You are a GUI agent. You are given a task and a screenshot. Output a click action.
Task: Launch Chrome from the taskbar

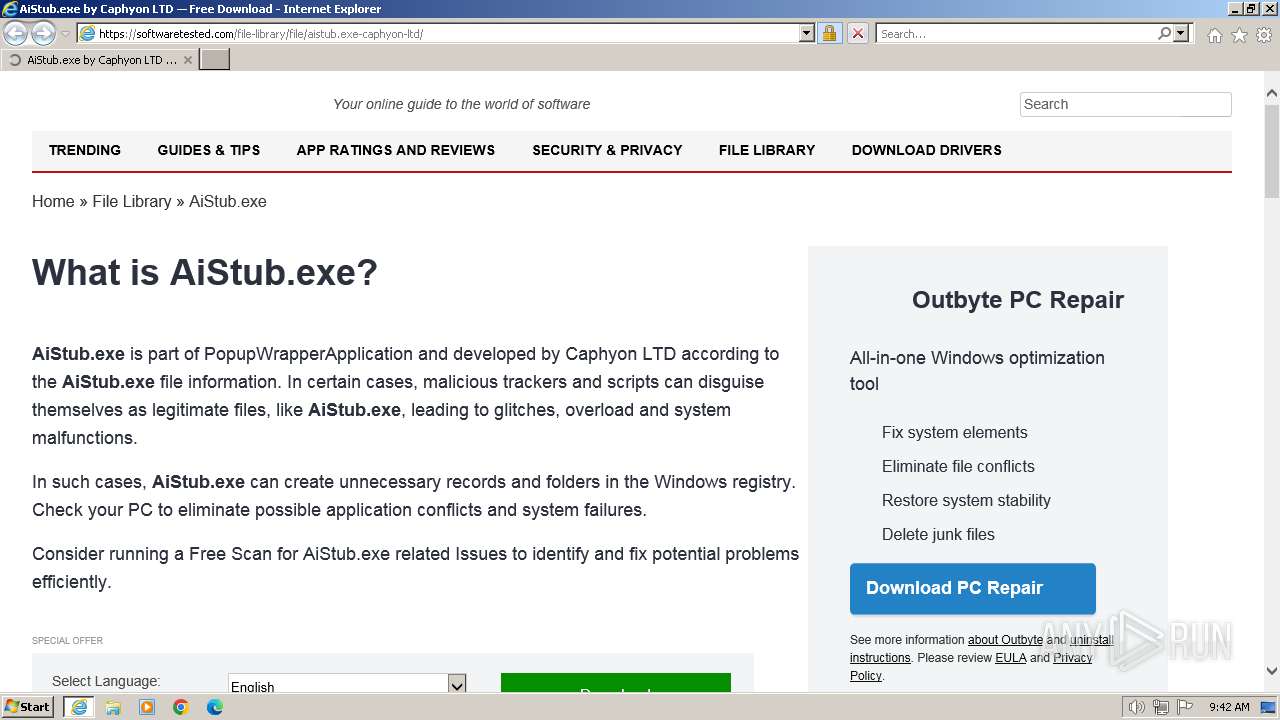tap(181, 707)
